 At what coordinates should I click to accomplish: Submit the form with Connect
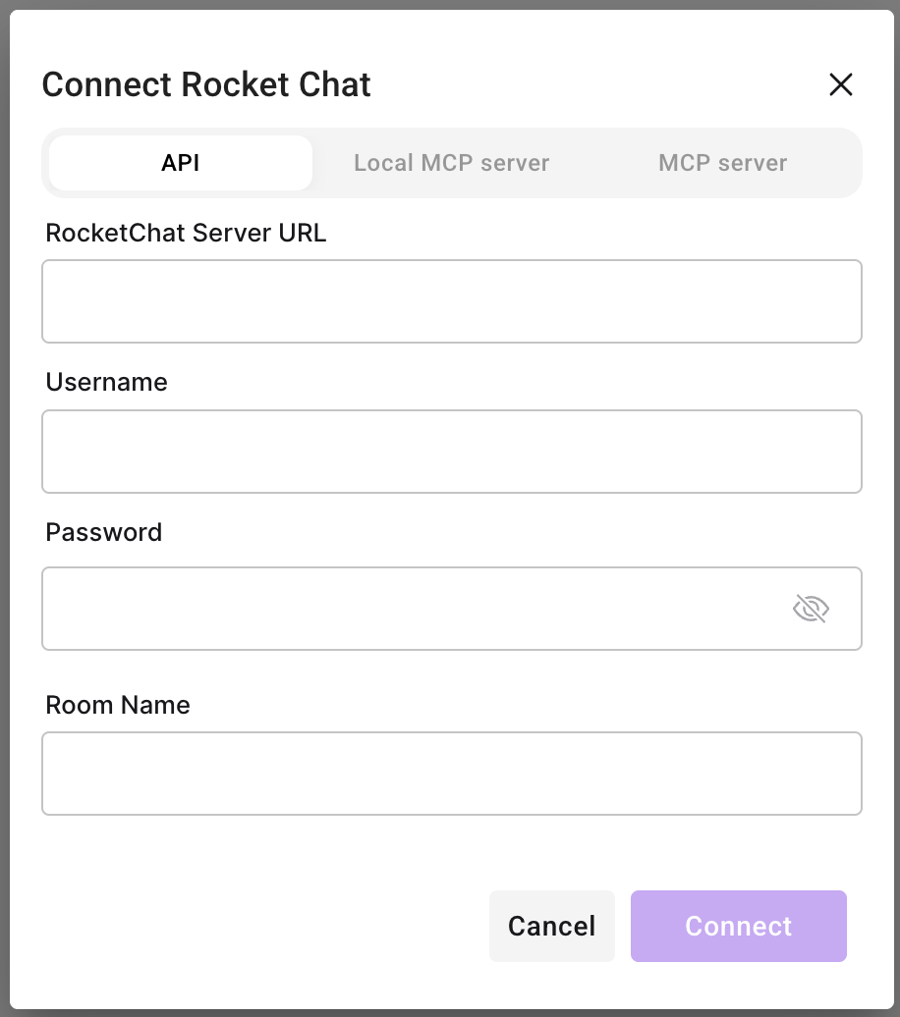click(738, 926)
